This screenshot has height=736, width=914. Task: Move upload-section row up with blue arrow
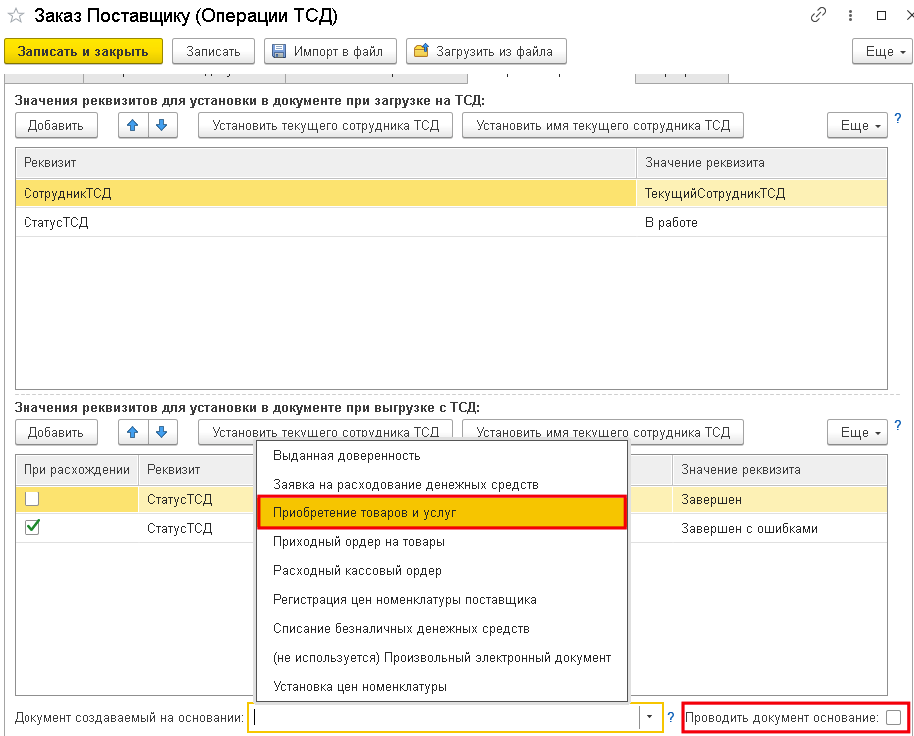pyautogui.click(x=133, y=125)
